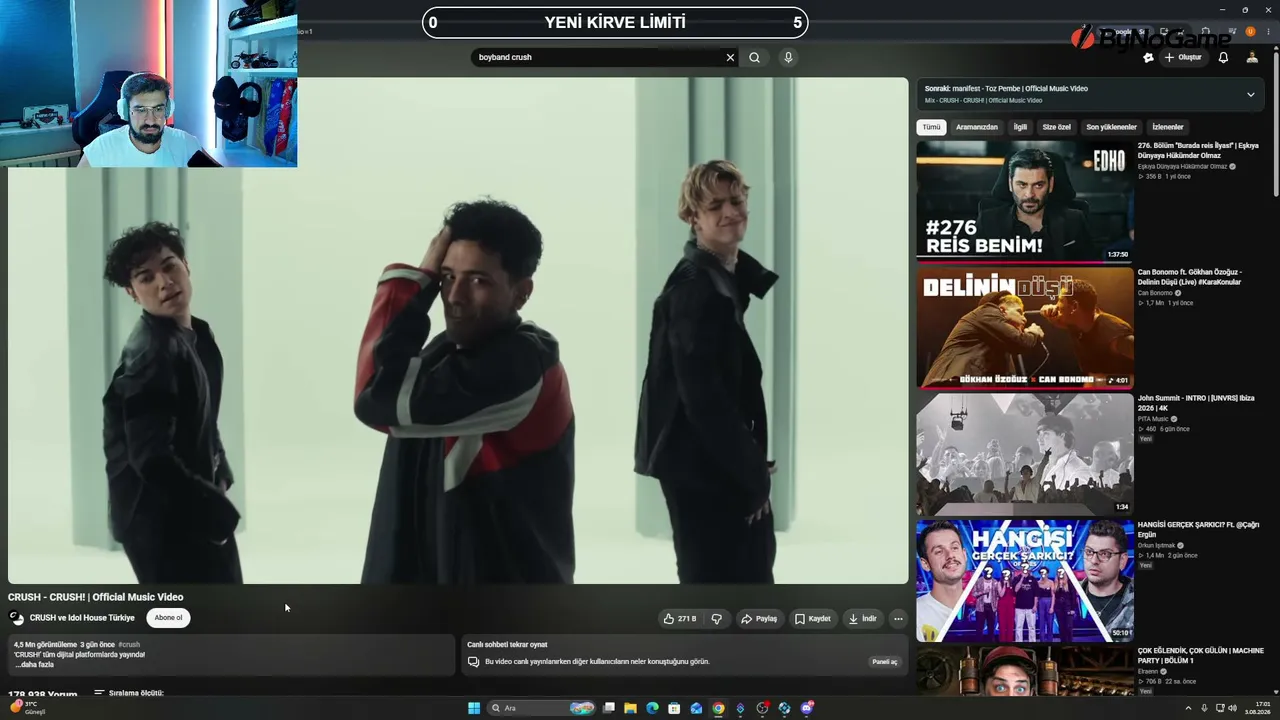The height and width of the screenshot is (720, 1280).
Task: Clear the 'boyband crush' search text
Action: (x=730, y=57)
